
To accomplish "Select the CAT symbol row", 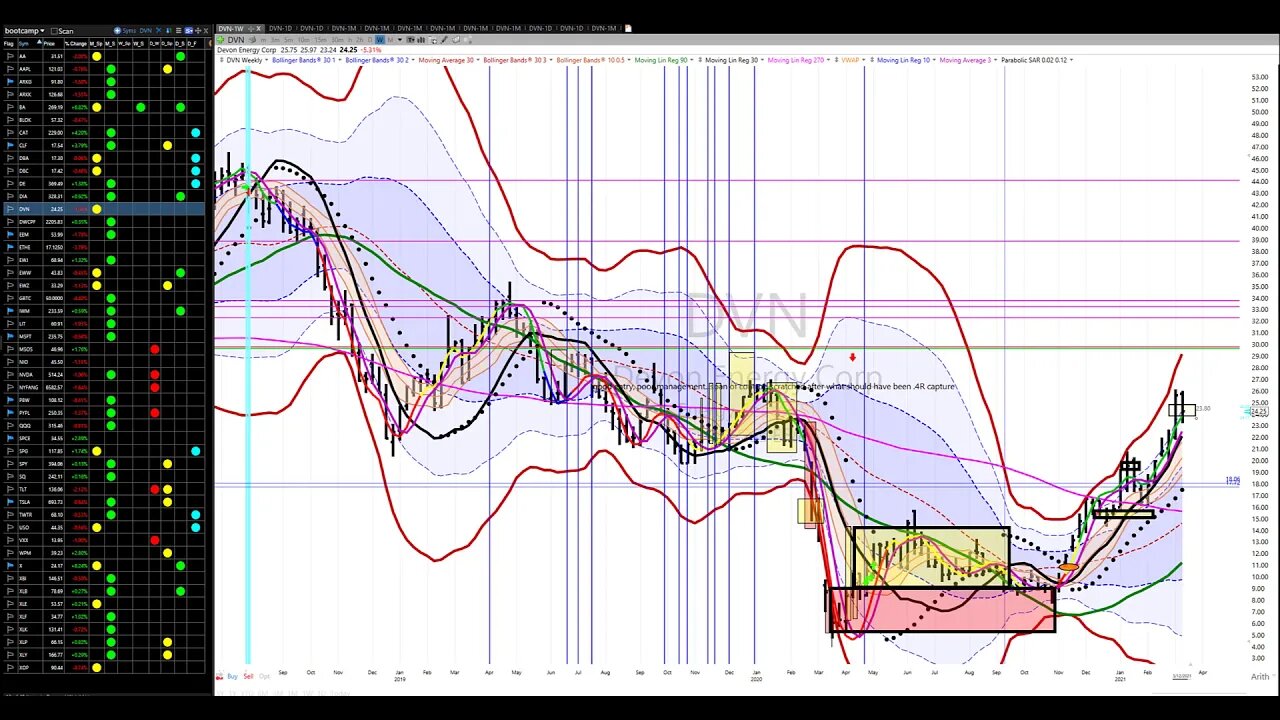I will click(103, 133).
